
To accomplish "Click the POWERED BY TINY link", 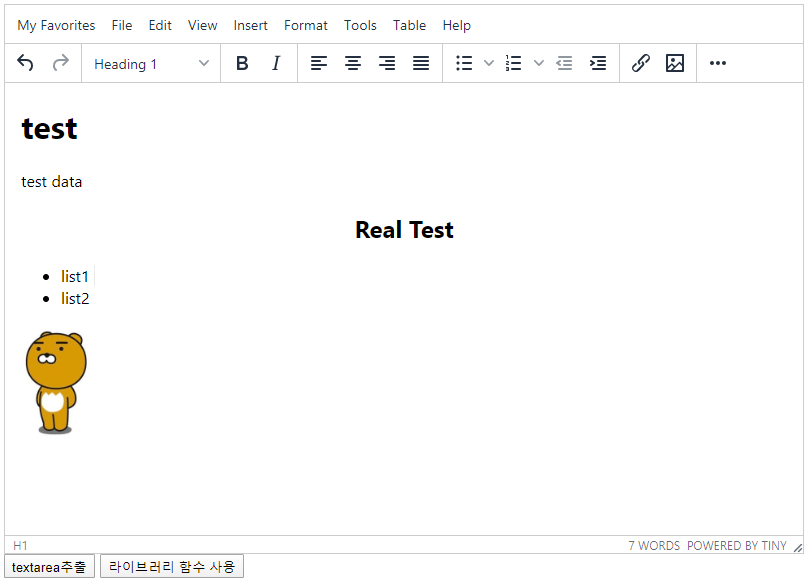I will click(x=736, y=546).
